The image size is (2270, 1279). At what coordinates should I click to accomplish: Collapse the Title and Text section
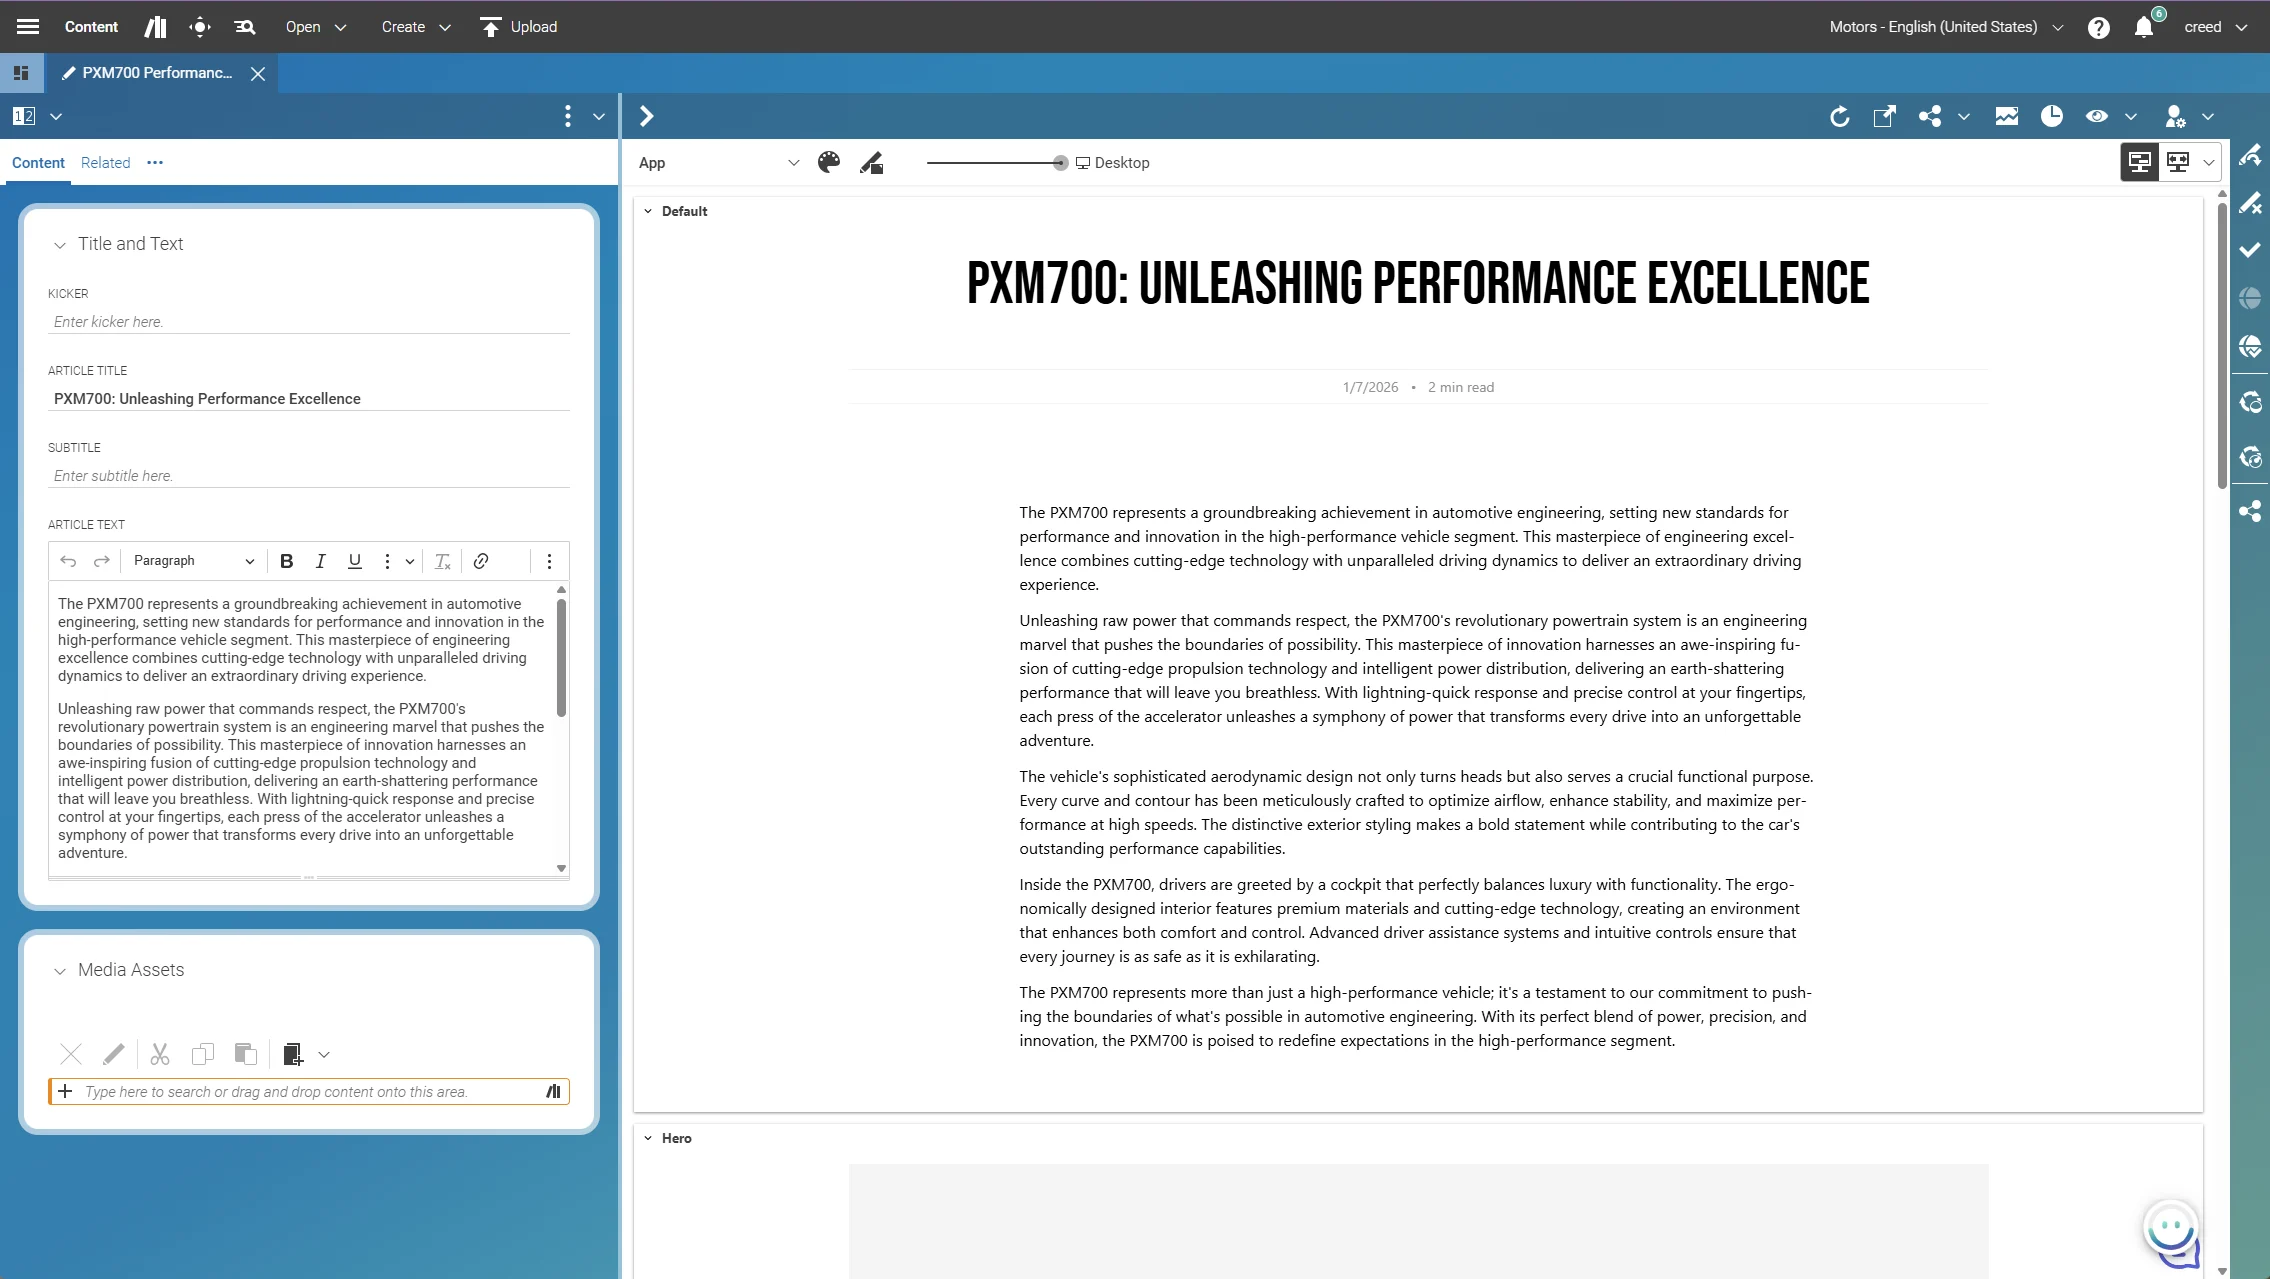tap(60, 245)
